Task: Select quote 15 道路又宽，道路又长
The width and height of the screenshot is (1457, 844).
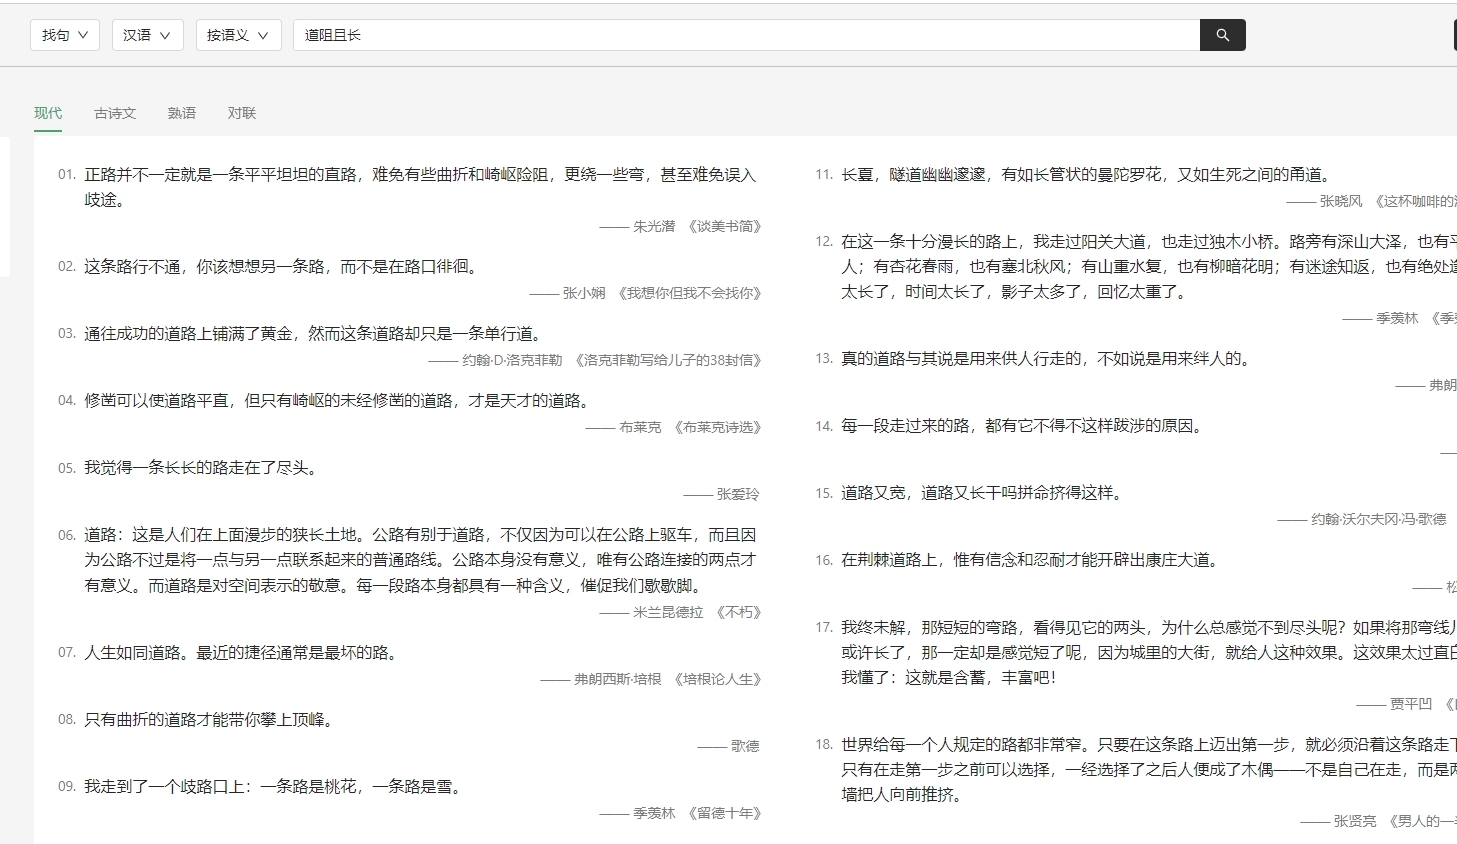Action: click(x=984, y=492)
